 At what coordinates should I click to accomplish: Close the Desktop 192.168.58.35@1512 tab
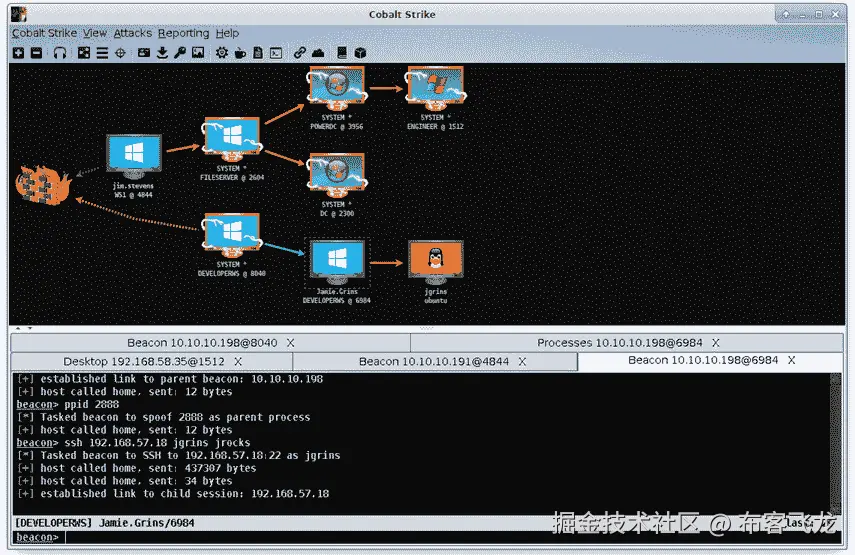coord(238,361)
